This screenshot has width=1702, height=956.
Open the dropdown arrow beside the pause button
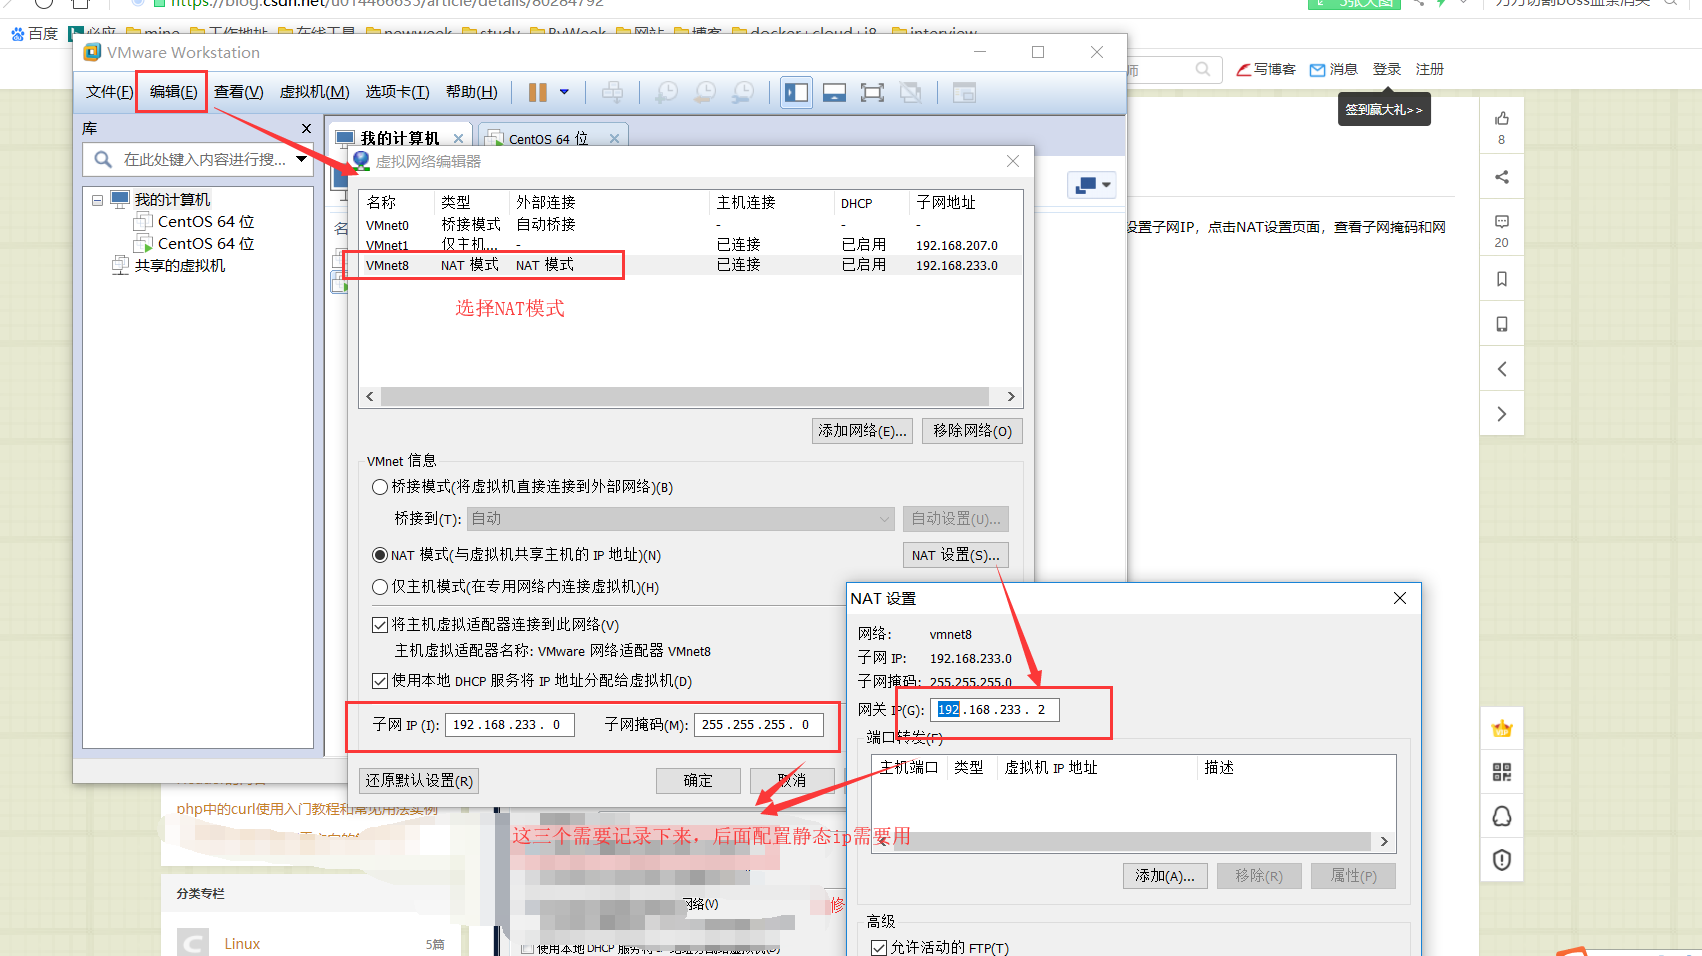[x=564, y=92]
